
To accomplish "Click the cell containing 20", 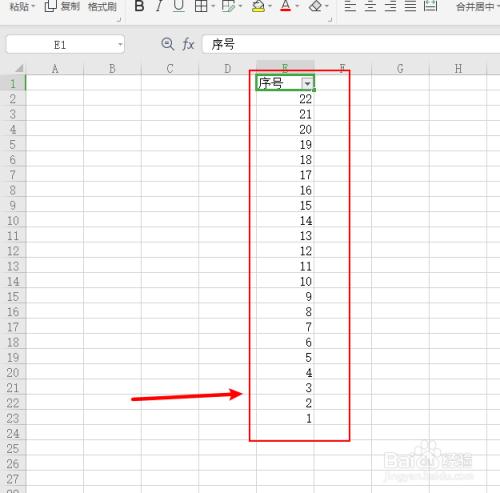I will coord(285,129).
